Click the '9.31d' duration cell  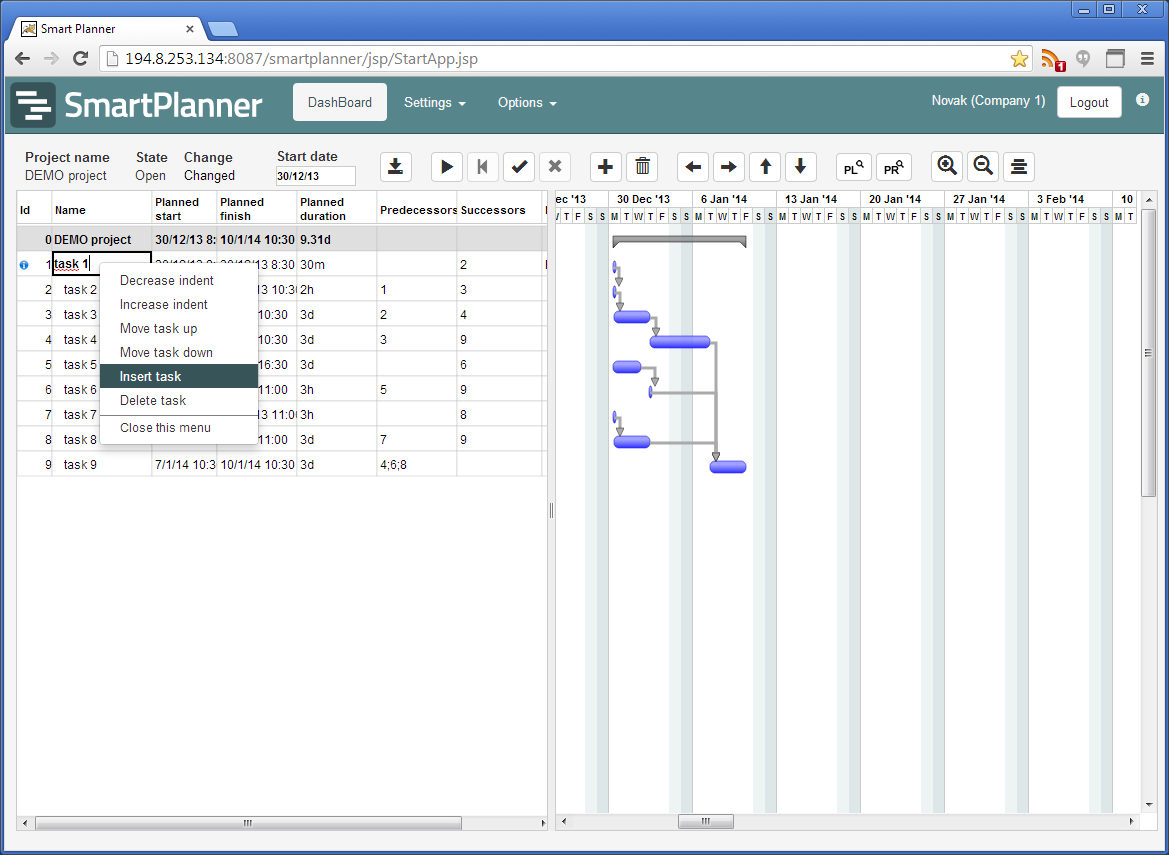pos(336,239)
